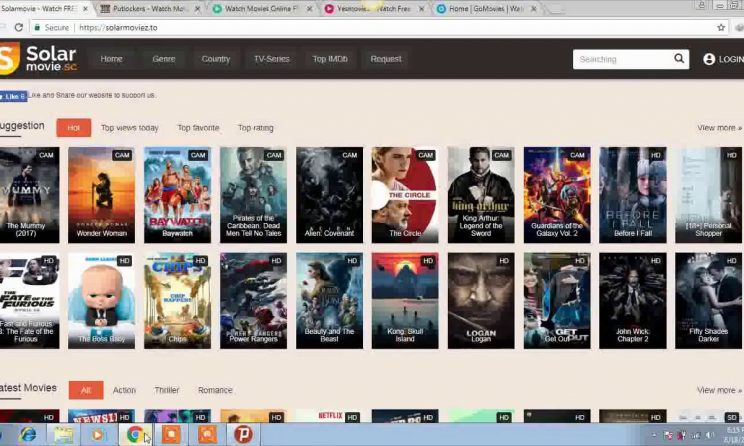The width and height of the screenshot is (744, 446).
Task: Click the address bar URL solarmoviez.to
Action: tap(118, 28)
